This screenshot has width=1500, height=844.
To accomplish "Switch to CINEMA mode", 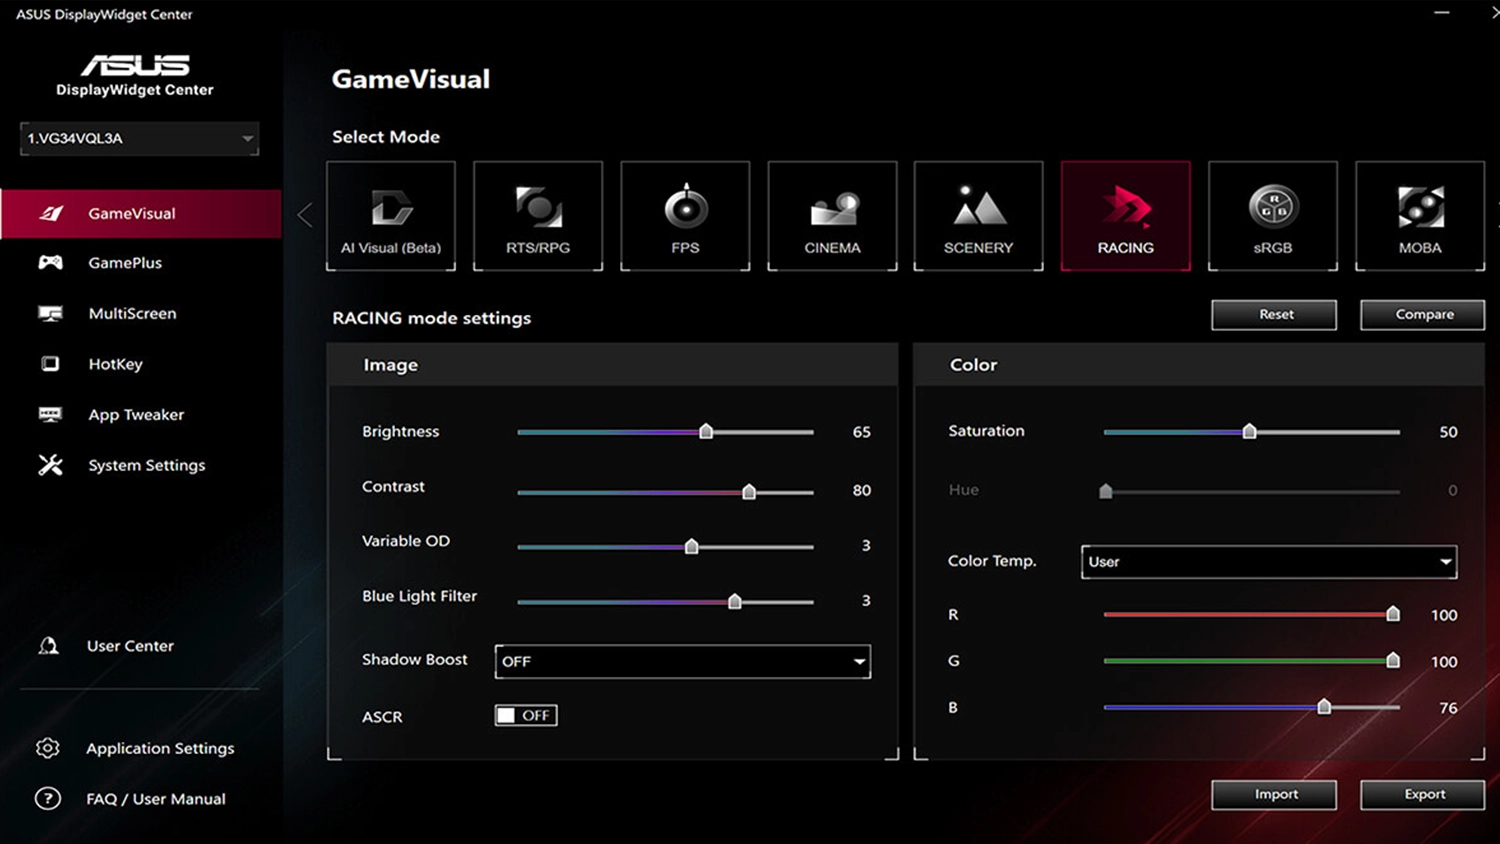I will (x=832, y=216).
